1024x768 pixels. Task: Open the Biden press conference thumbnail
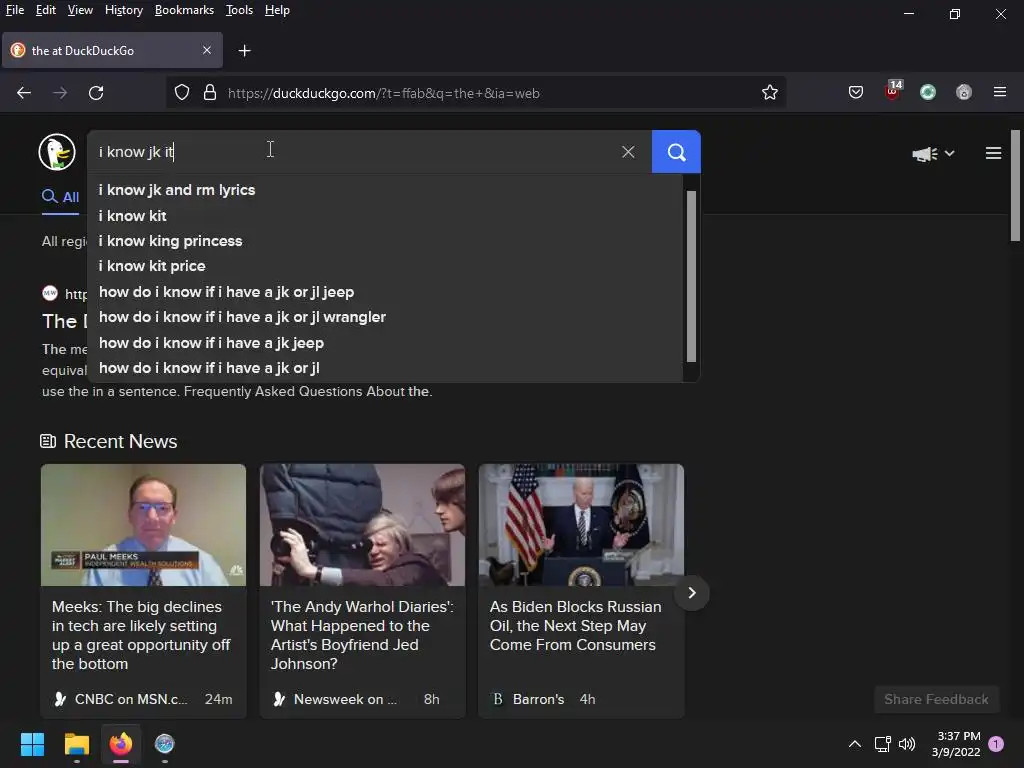tap(581, 525)
